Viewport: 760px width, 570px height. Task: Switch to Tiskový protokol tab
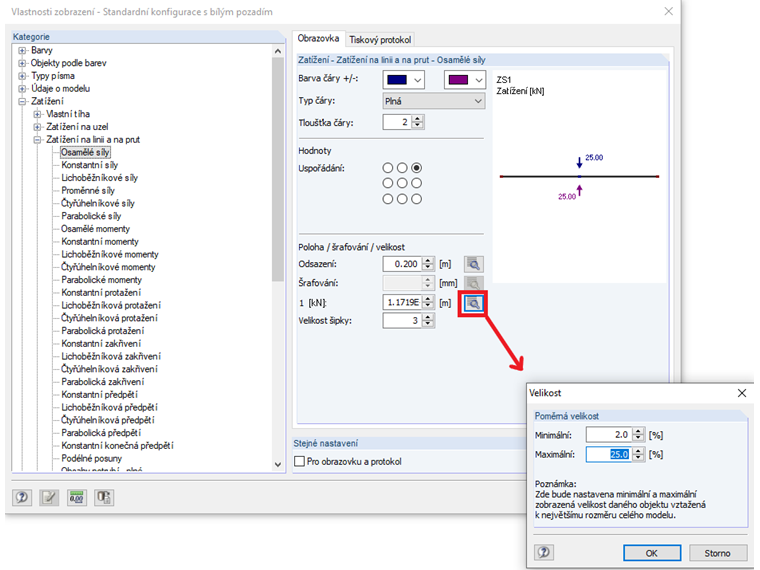(380, 40)
